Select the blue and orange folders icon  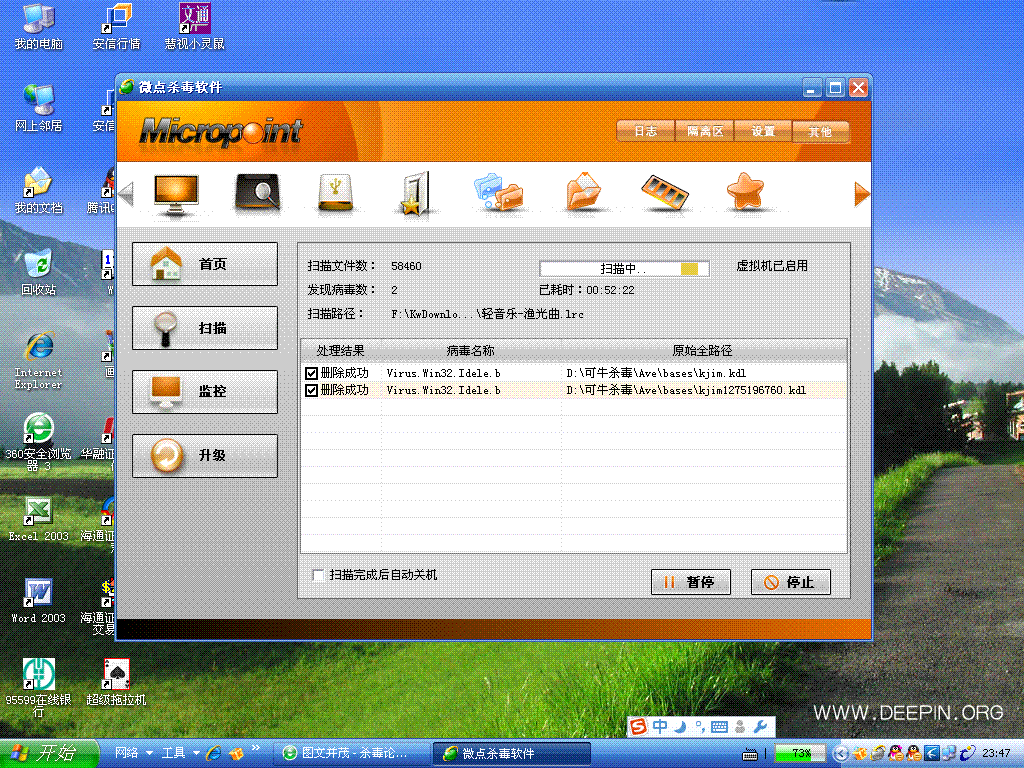(498, 192)
